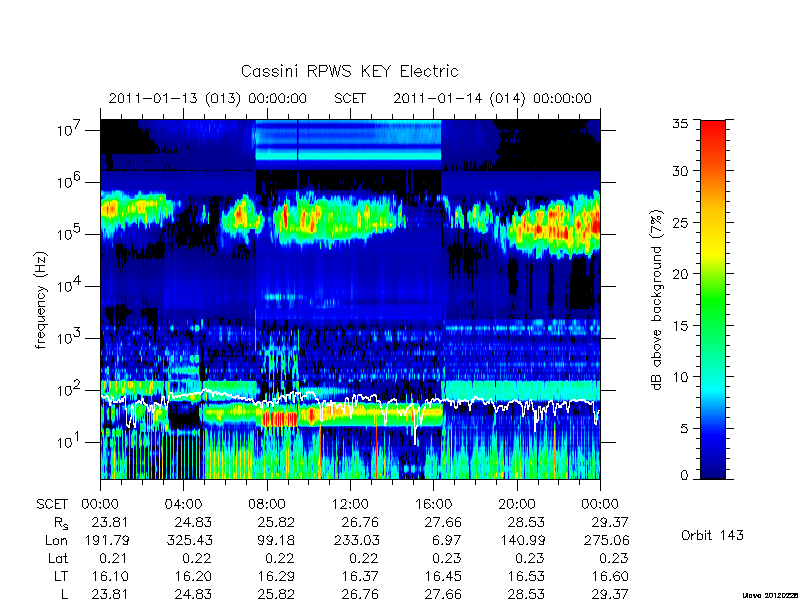Image resolution: width=800 pixels, height=600 pixels.
Task: Click the Lon value '233.03'
Action: (356, 540)
